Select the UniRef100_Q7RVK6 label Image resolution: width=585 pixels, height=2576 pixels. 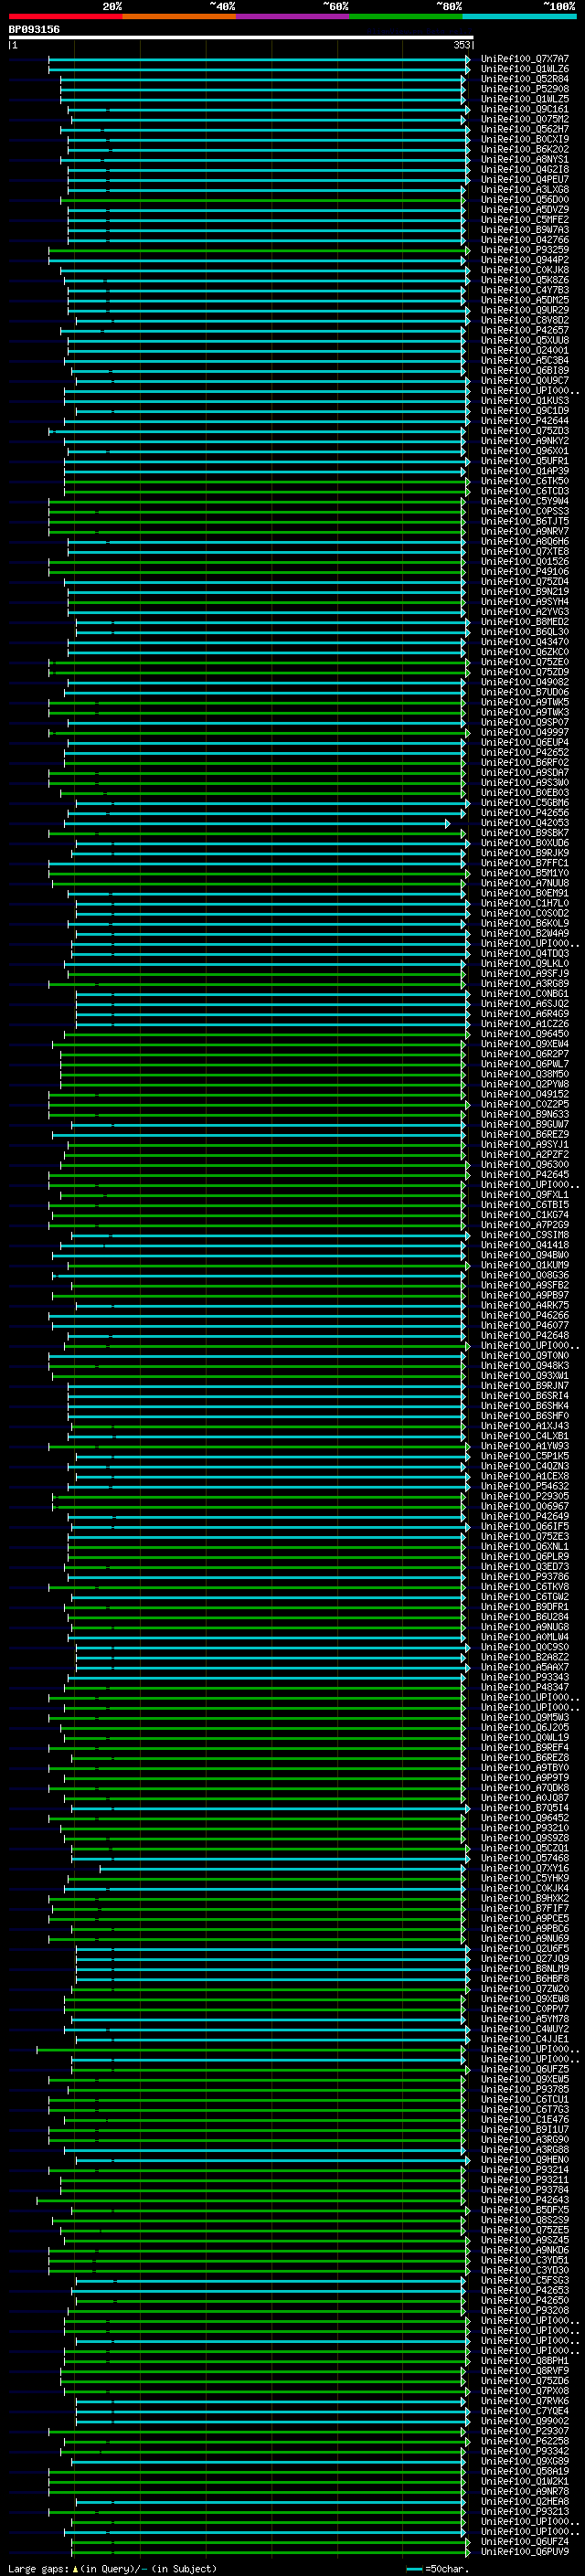(x=524, y=2401)
